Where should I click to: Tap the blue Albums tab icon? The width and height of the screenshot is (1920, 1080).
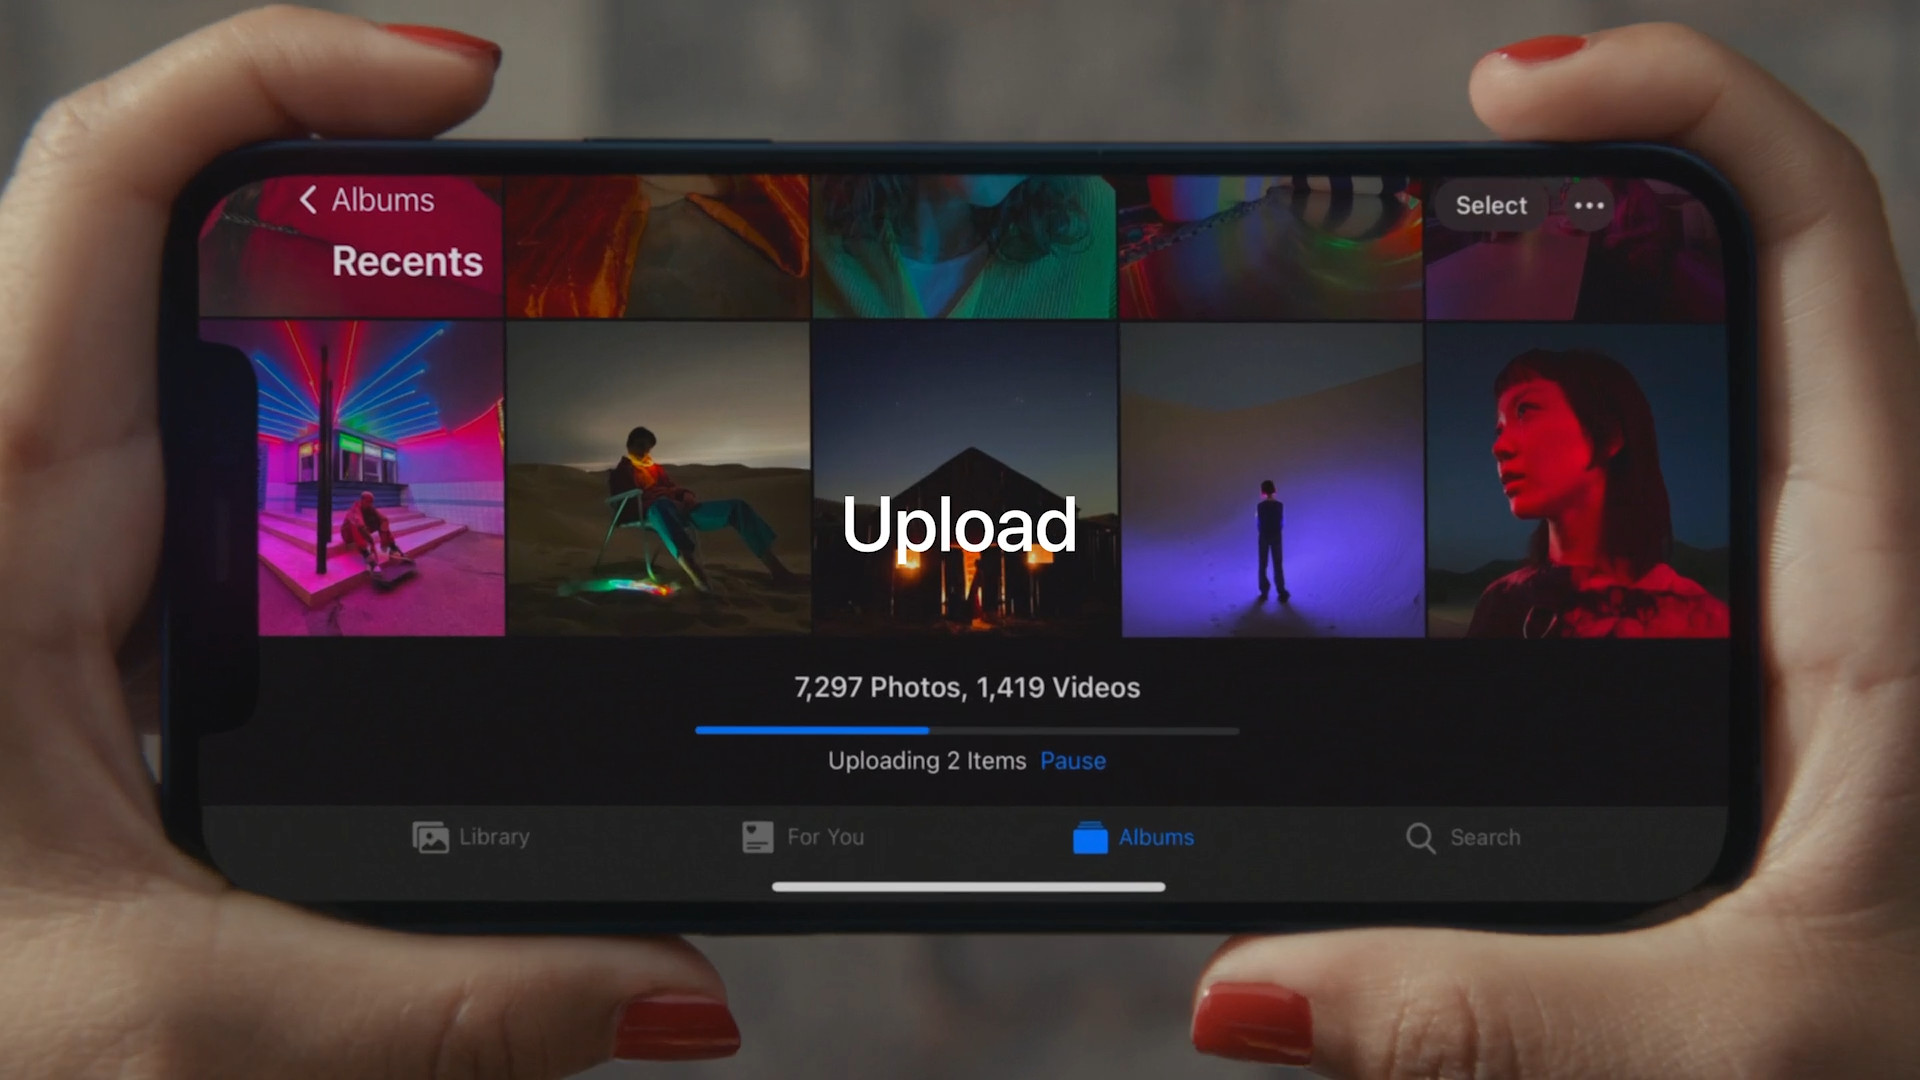[1090, 837]
